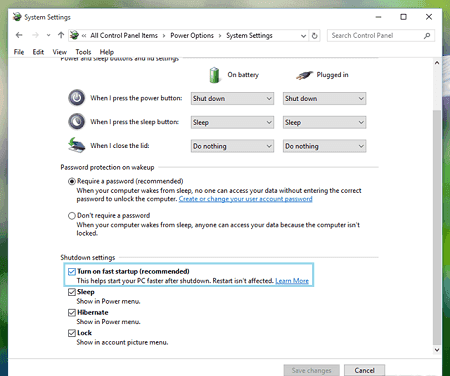
Task: Click 'When I press the power button:' label
Action: pyautogui.click(x=136, y=98)
